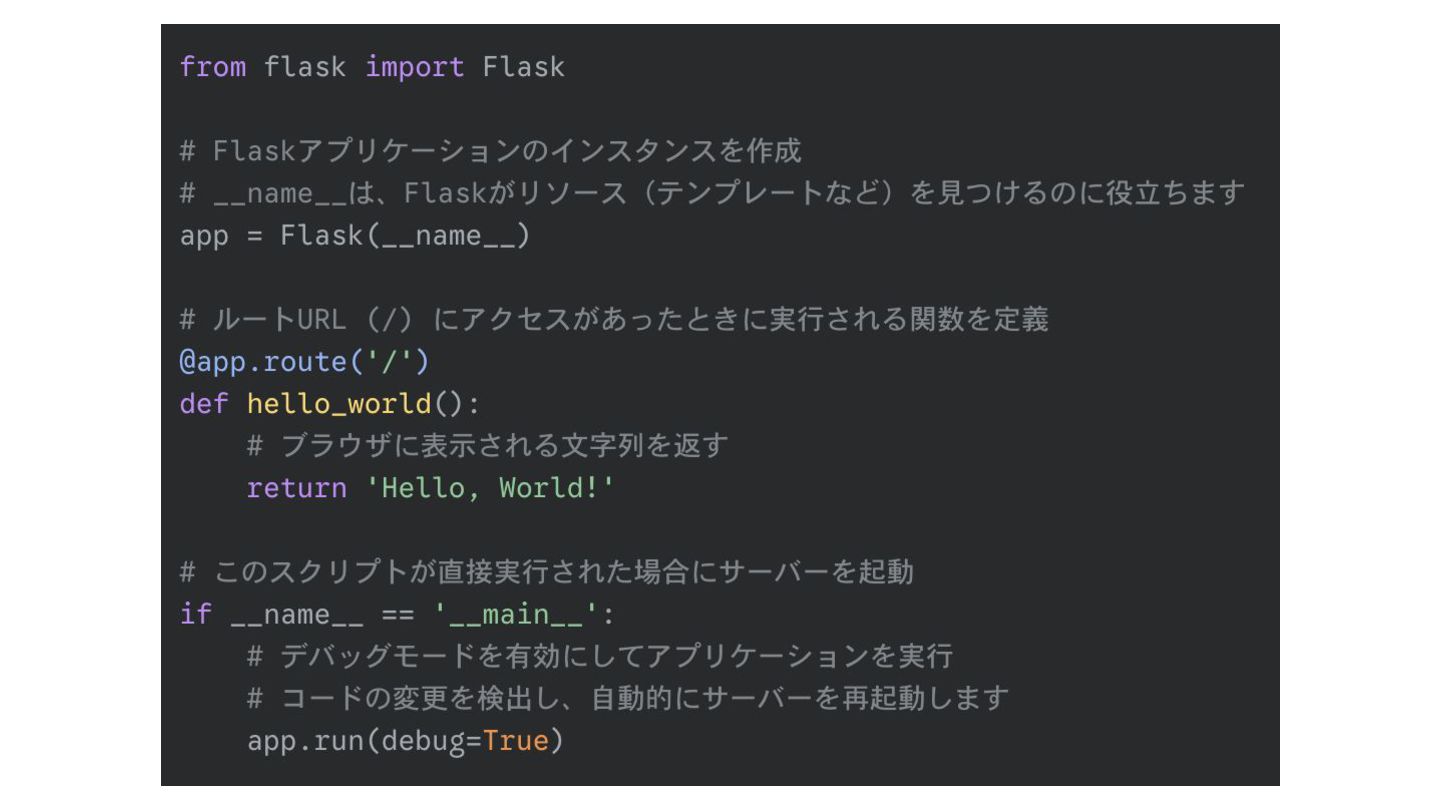The height and width of the screenshot is (810, 1440).
Task: Click 'True' in app.run debug argument
Action: tap(515, 741)
